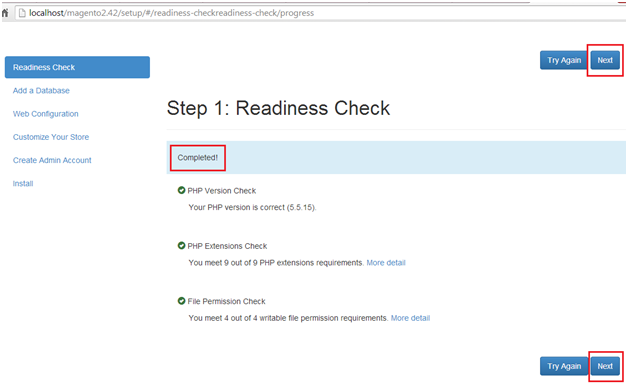Click the green checkmark next to PHP Version Check
This screenshot has width=628, height=388.
point(181,190)
